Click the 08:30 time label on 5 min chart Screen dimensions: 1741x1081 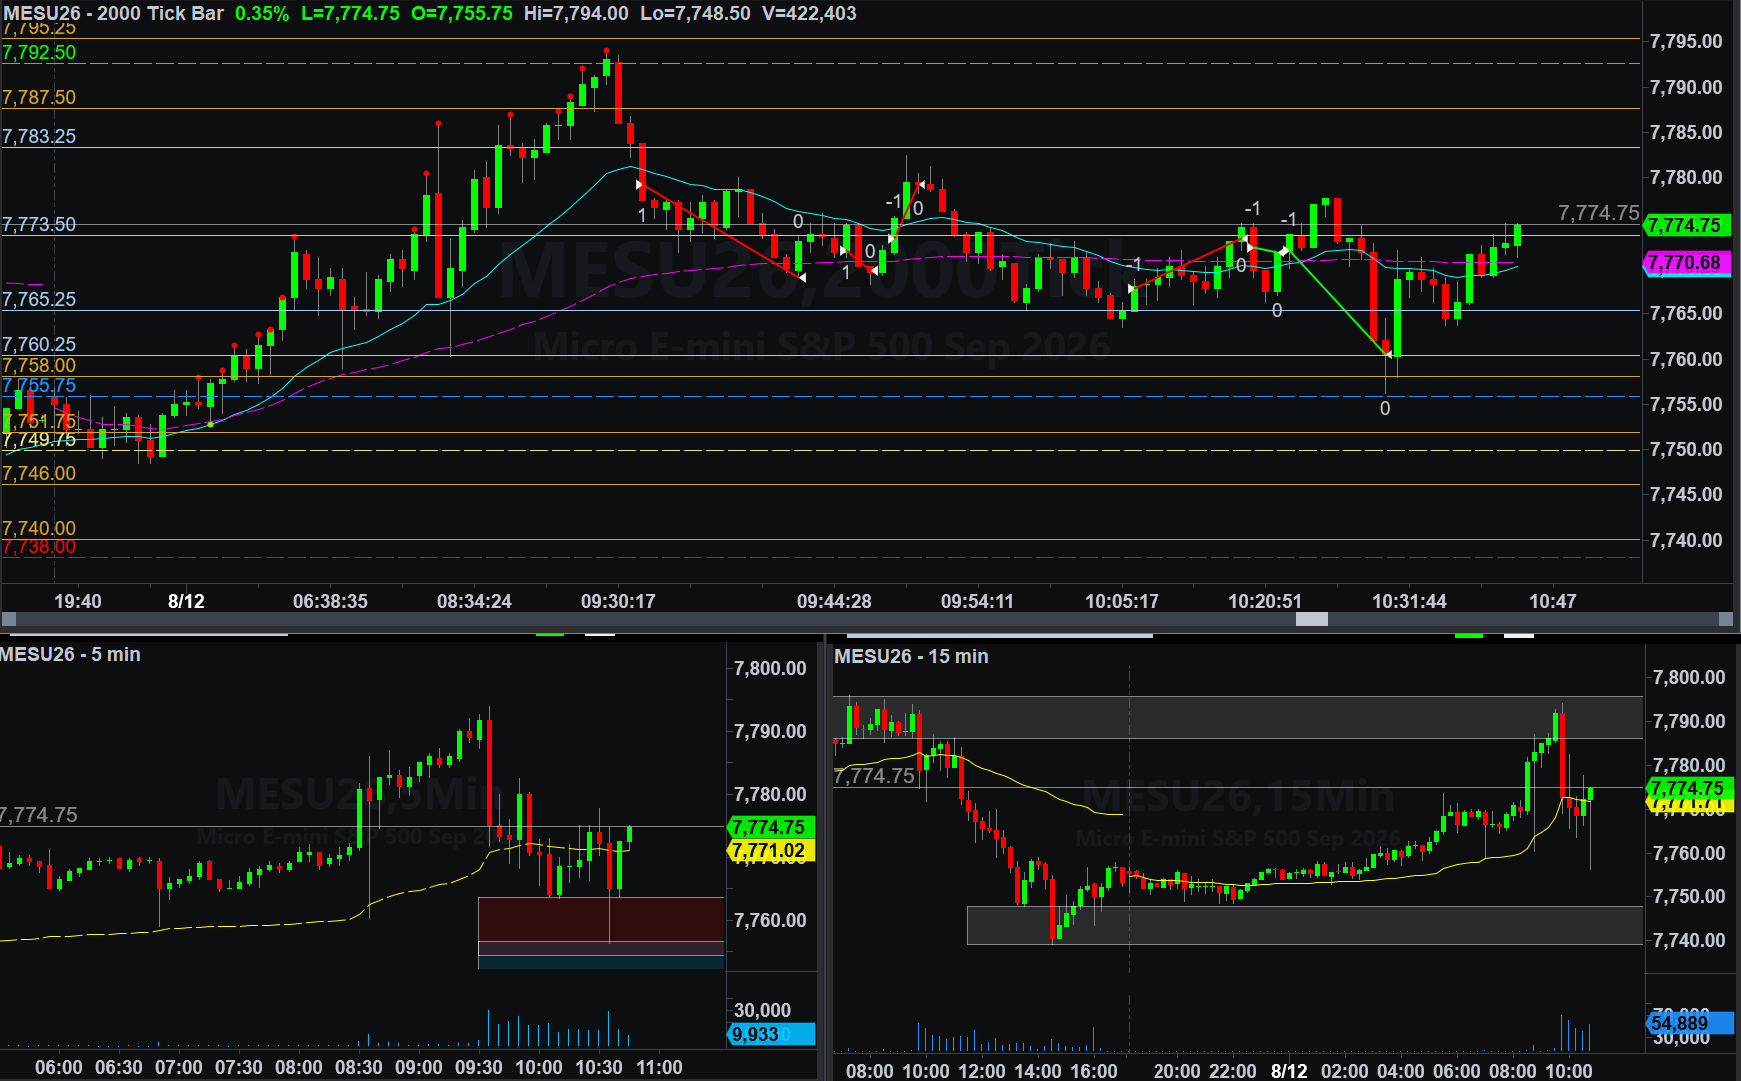[358, 1067]
